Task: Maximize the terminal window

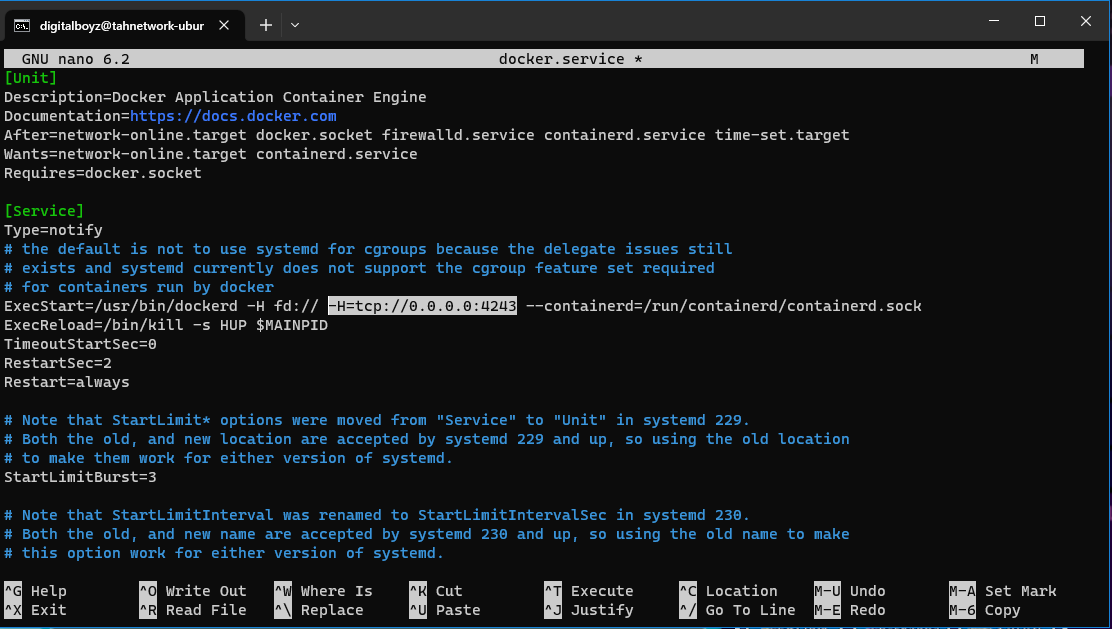Action: coord(1039,21)
